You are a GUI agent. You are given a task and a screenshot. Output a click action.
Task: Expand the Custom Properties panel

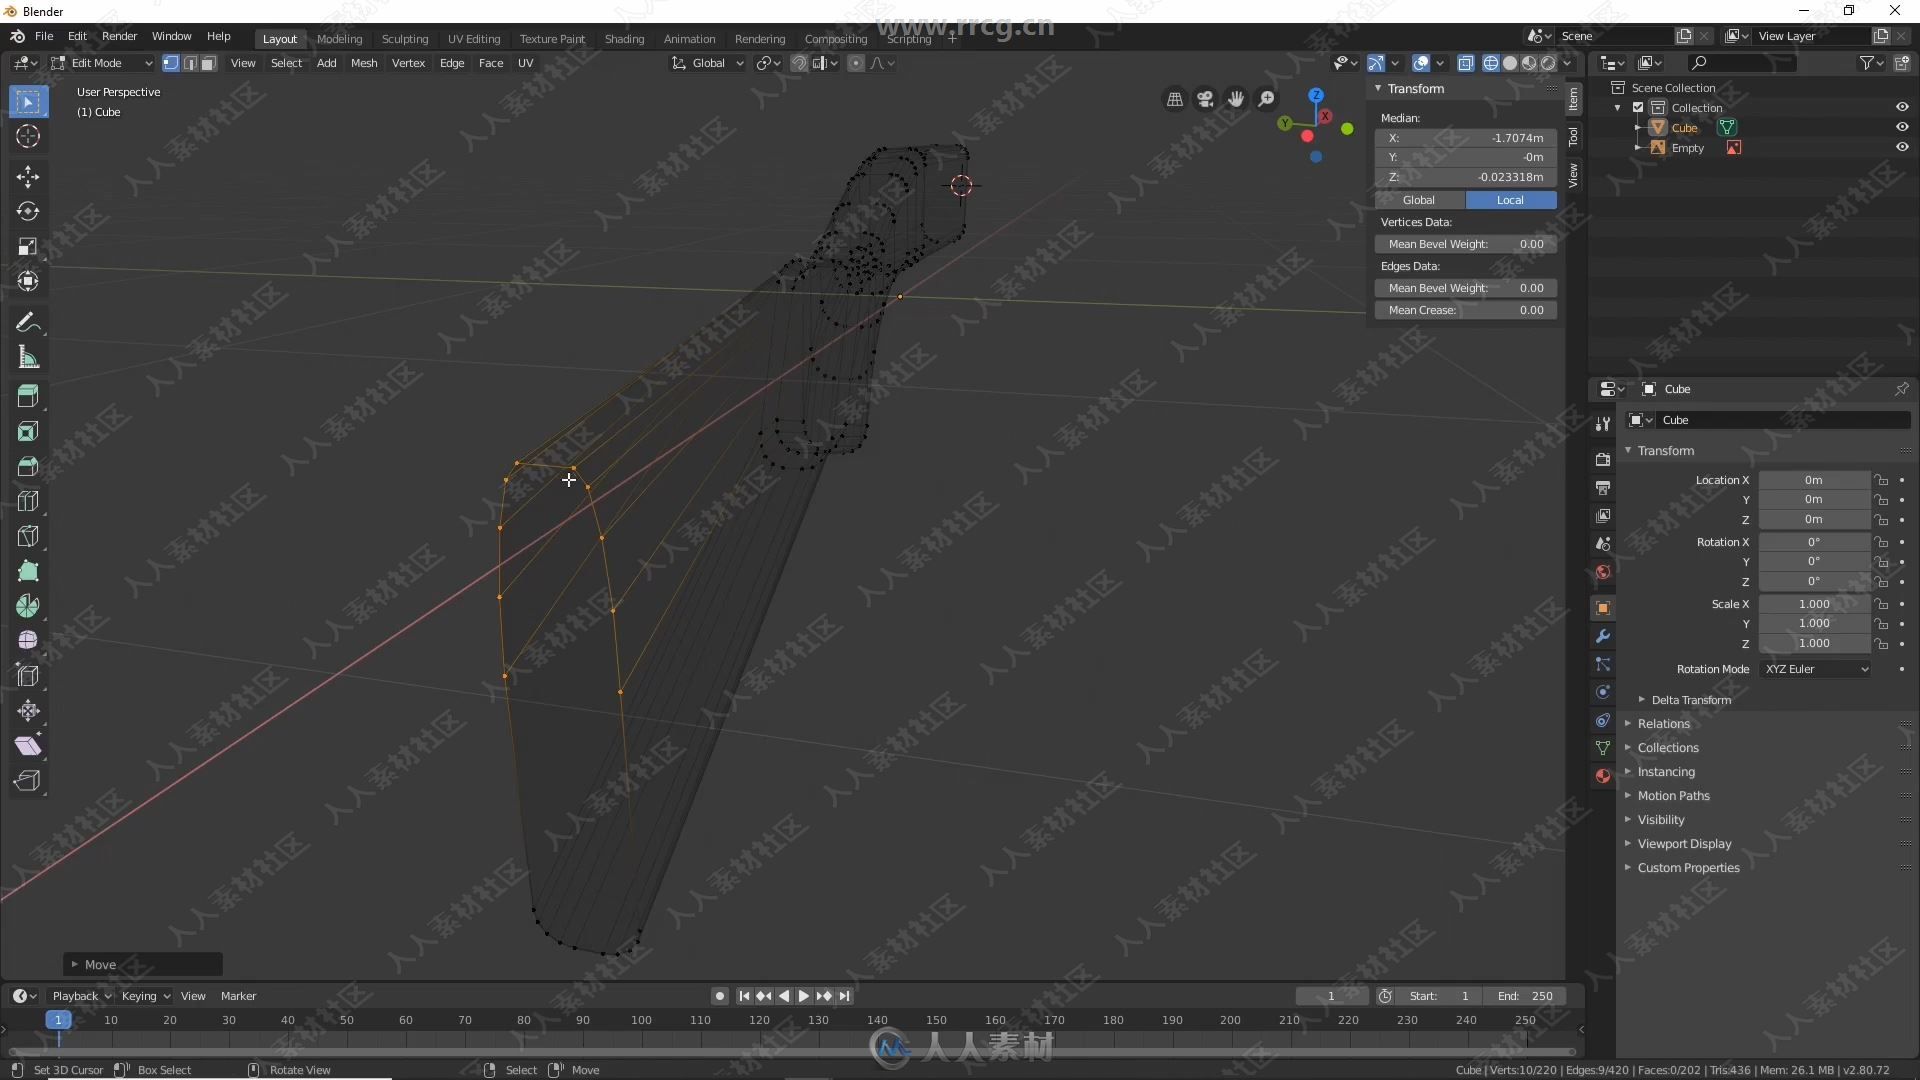pyautogui.click(x=1688, y=868)
